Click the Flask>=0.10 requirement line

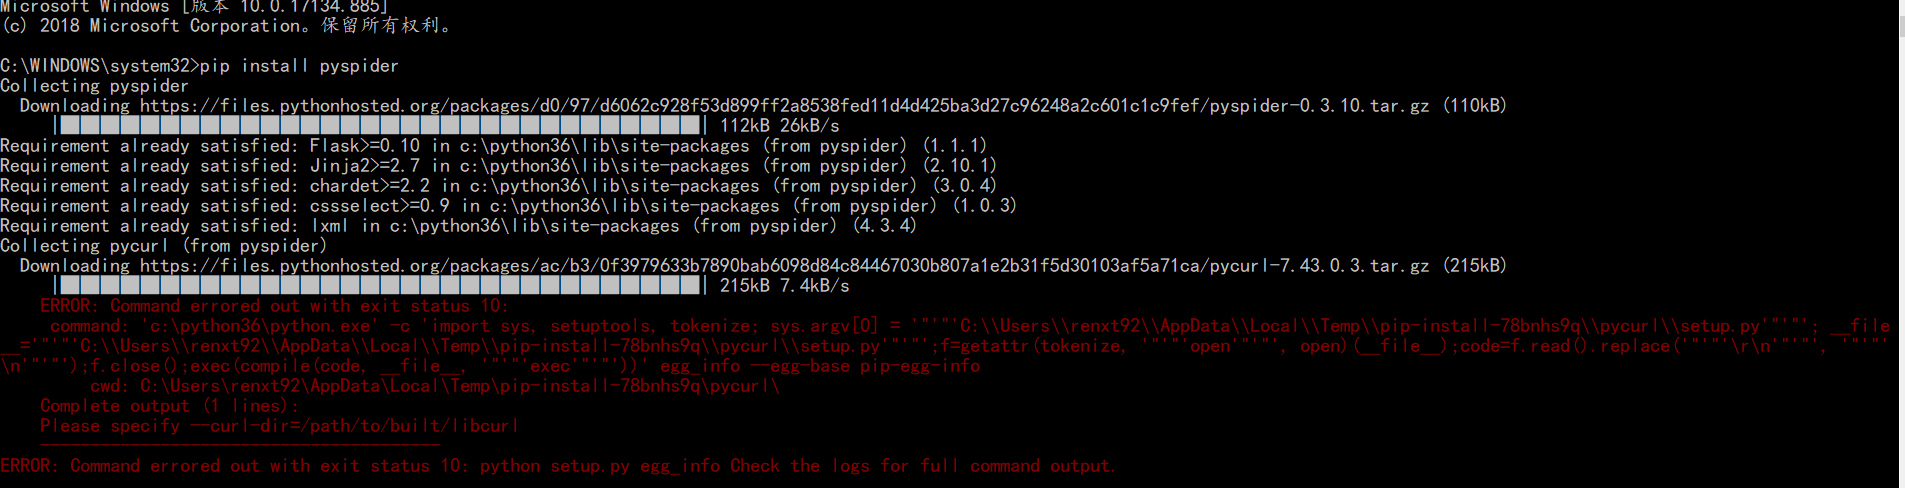[x=494, y=146]
